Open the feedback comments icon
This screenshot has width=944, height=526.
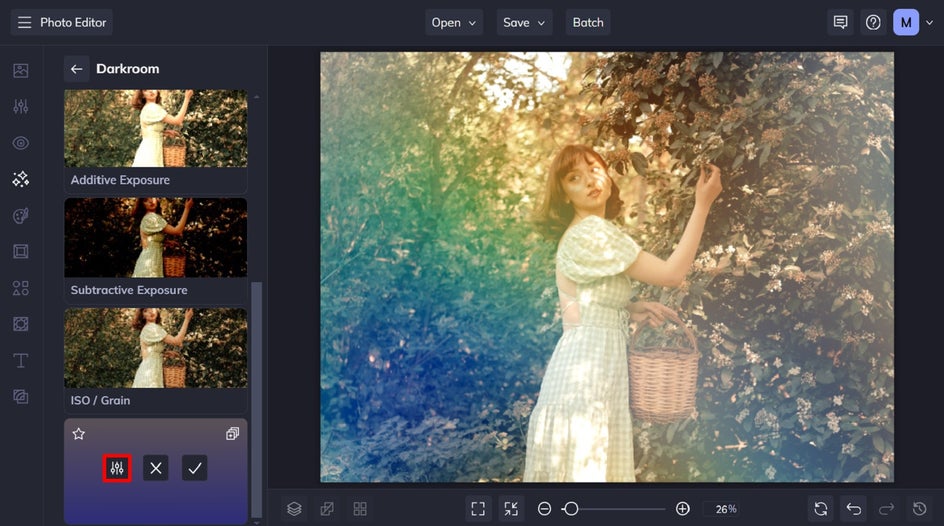pyautogui.click(x=840, y=22)
